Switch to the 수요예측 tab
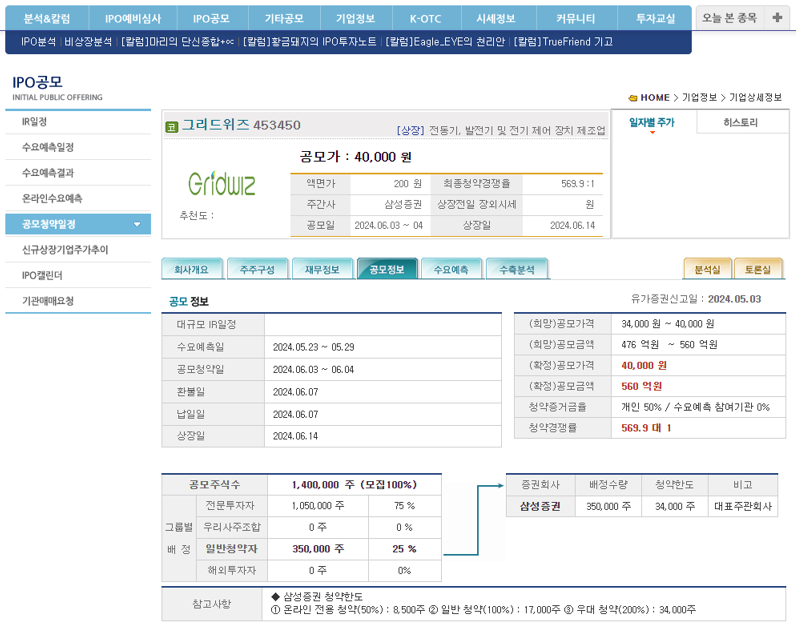The width and height of the screenshot is (796, 633). click(451, 270)
